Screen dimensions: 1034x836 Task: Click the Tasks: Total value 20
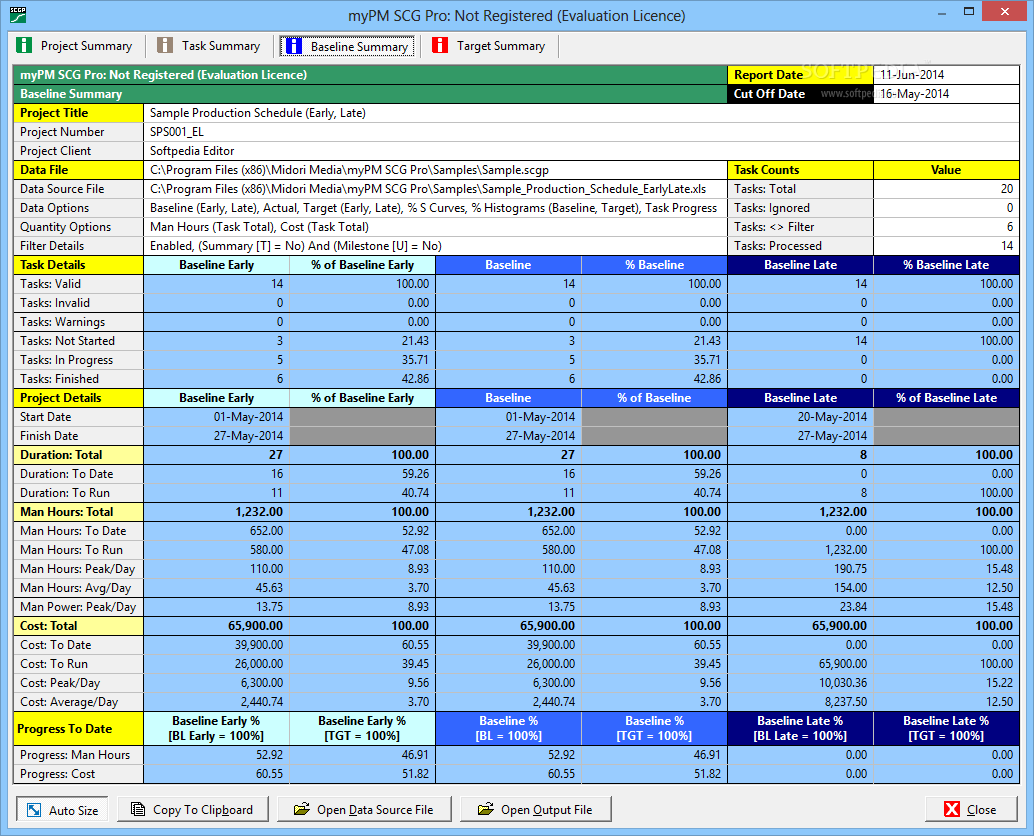pos(946,189)
